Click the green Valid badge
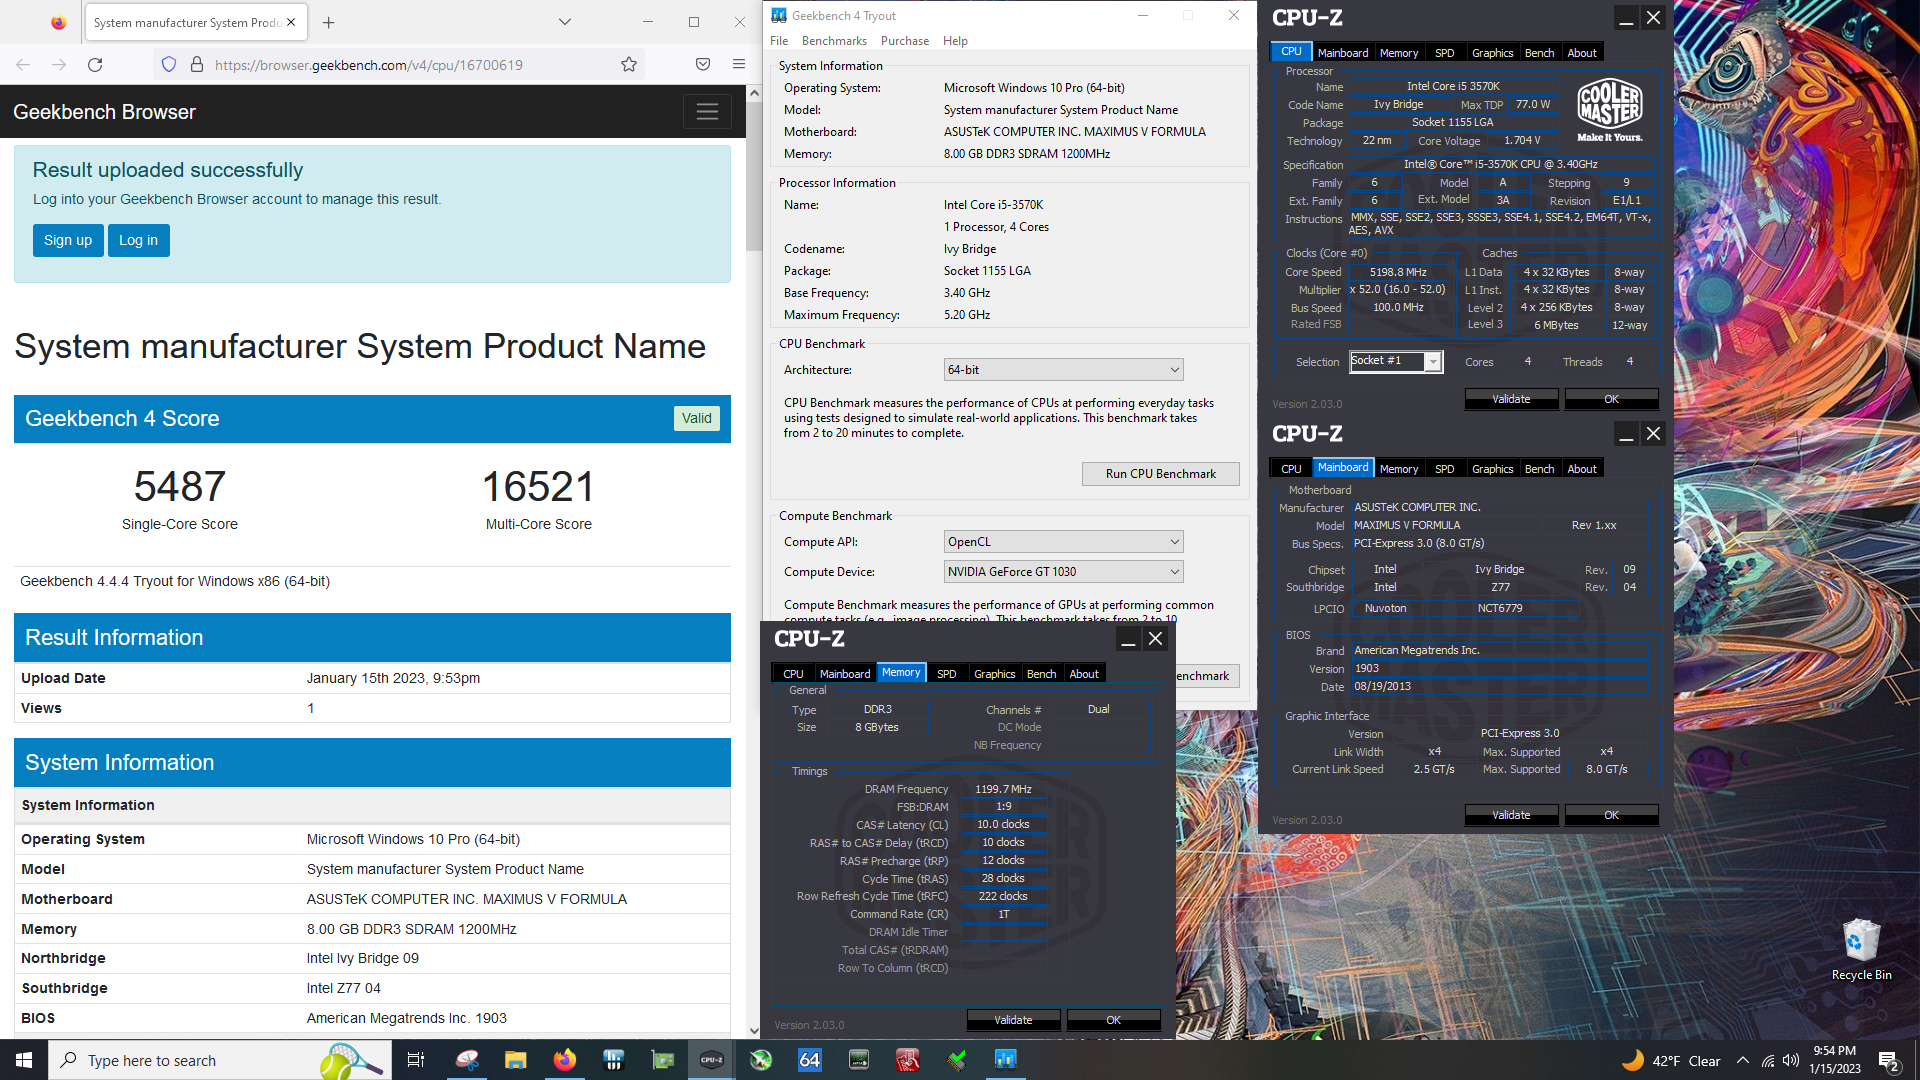Image resolution: width=1920 pixels, height=1080 pixels. point(696,418)
